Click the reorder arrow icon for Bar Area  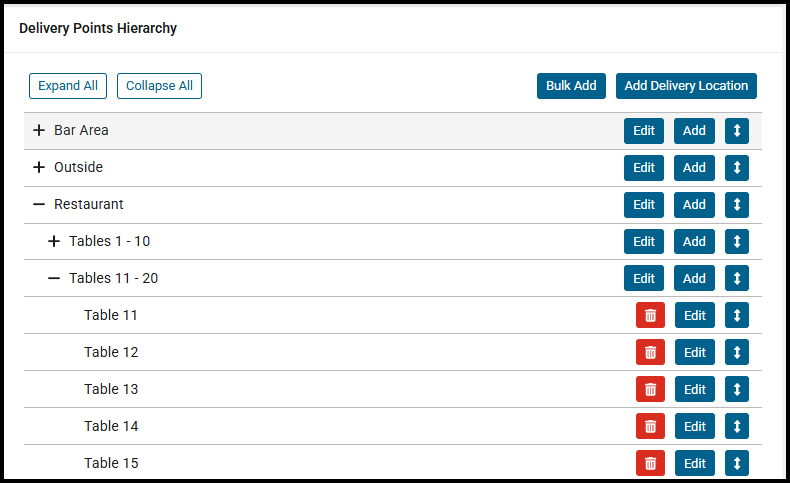pyautogui.click(x=737, y=131)
